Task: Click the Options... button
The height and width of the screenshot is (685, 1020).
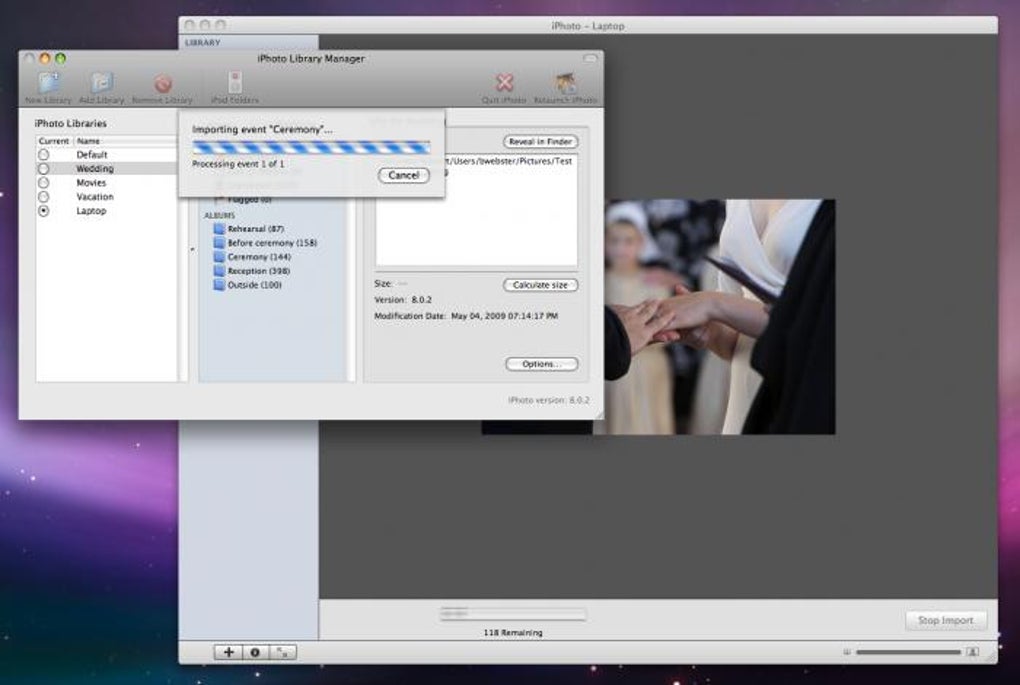Action: (x=541, y=364)
